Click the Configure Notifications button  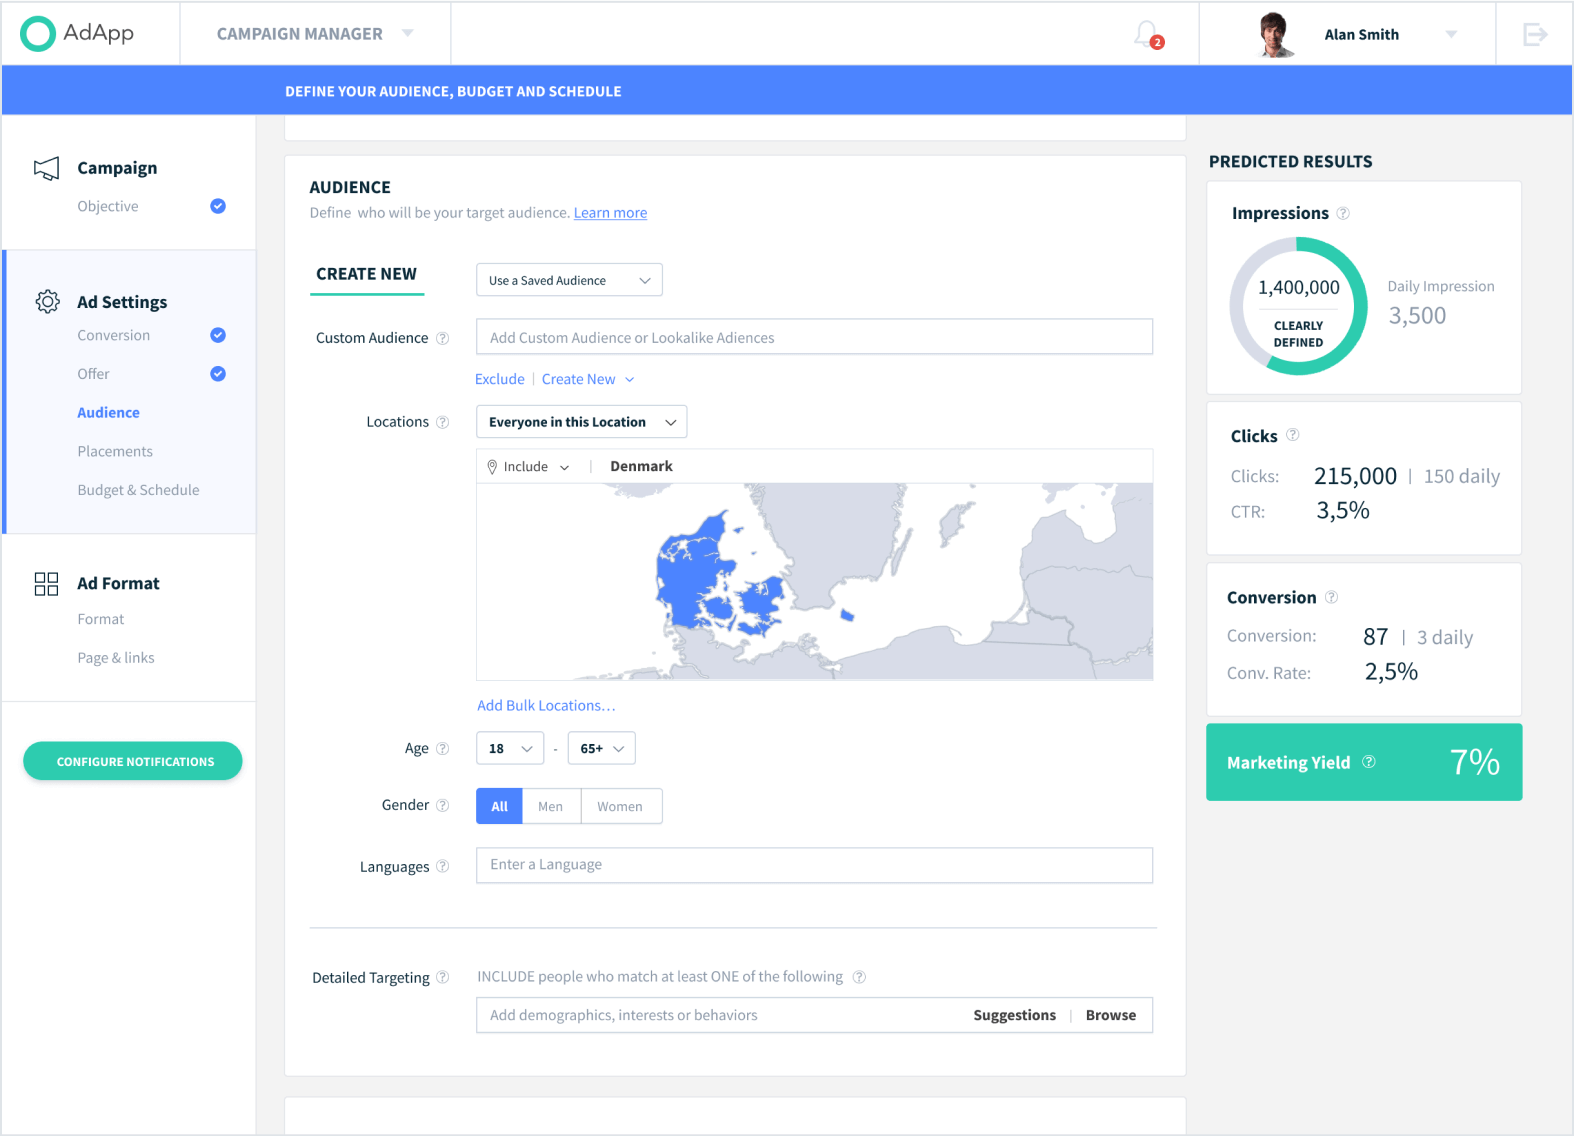coord(133,761)
